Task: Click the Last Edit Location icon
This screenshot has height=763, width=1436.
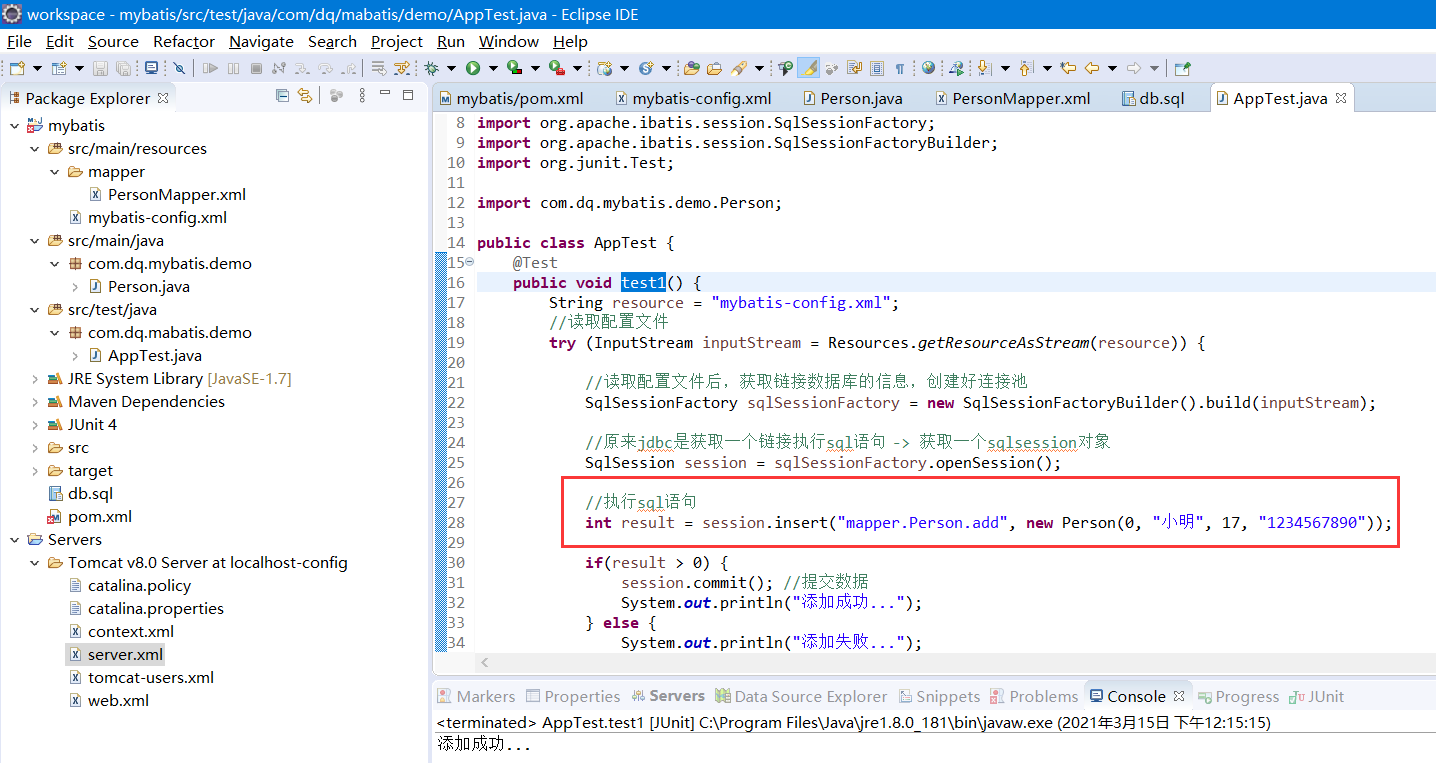Action: coord(1068,68)
